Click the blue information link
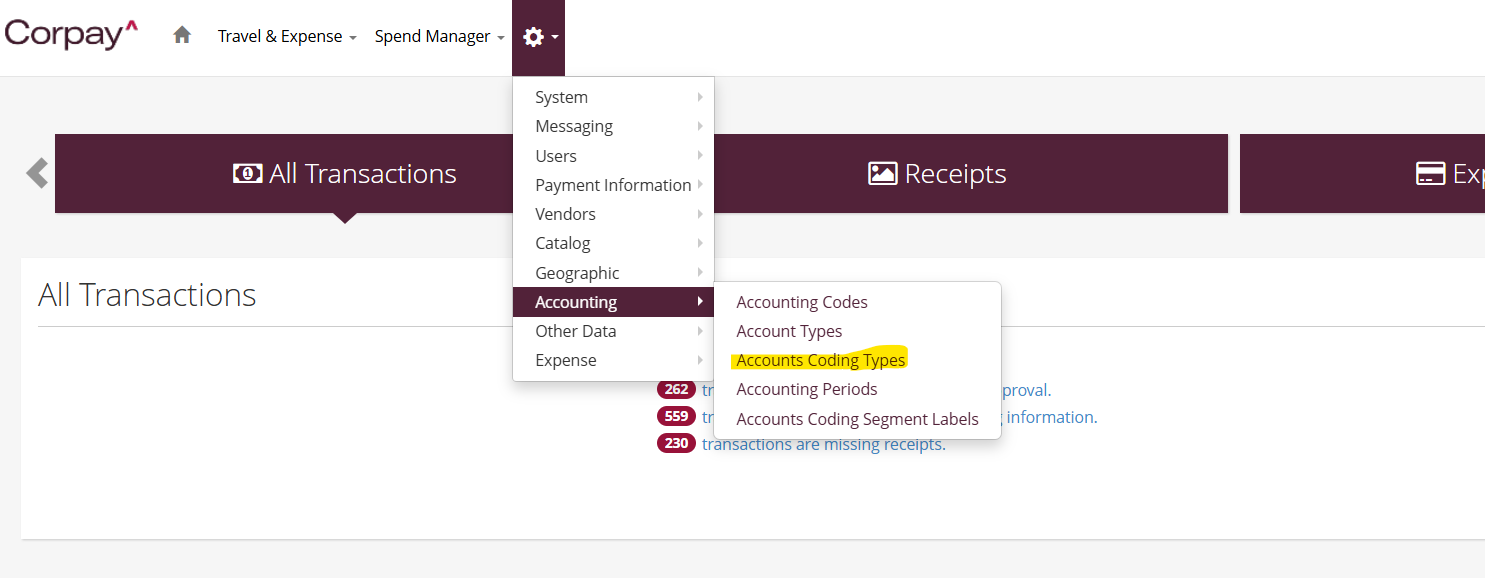Image resolution: width=1485 pixels, height=578 pixels. (1050, 416)
